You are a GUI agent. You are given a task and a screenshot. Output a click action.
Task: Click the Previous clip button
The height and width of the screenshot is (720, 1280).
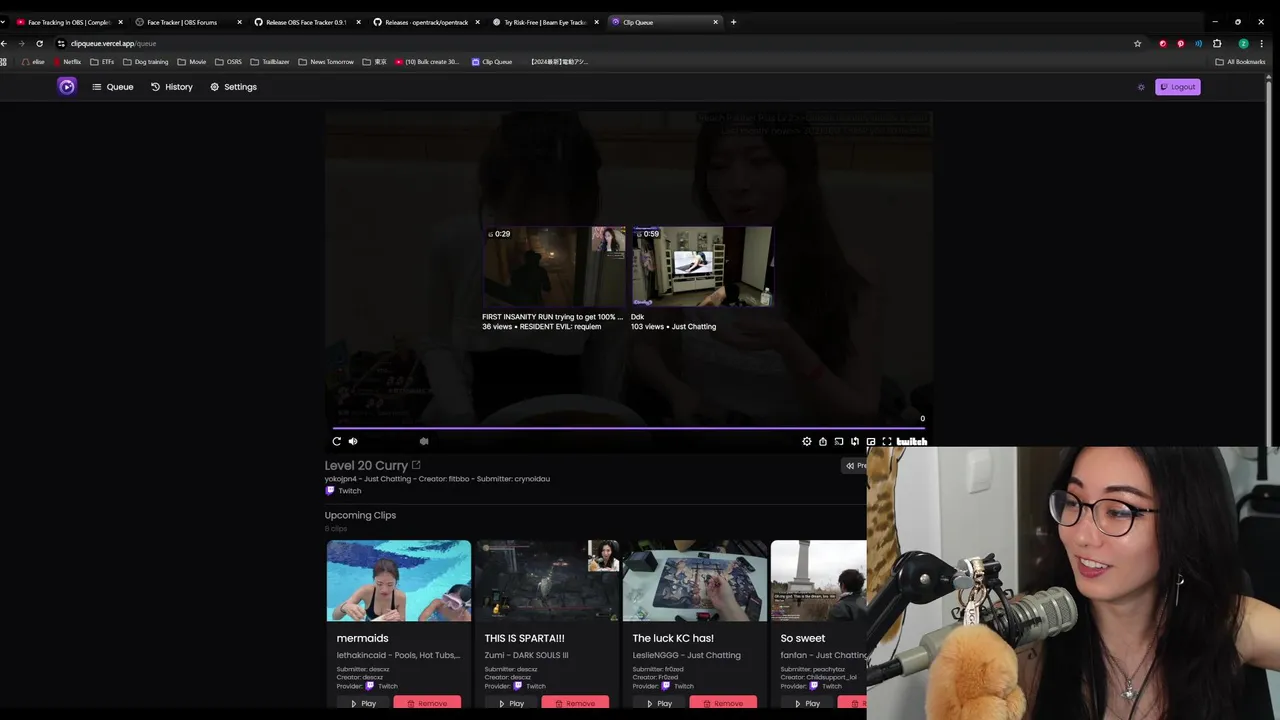click(x=855, y=465)
